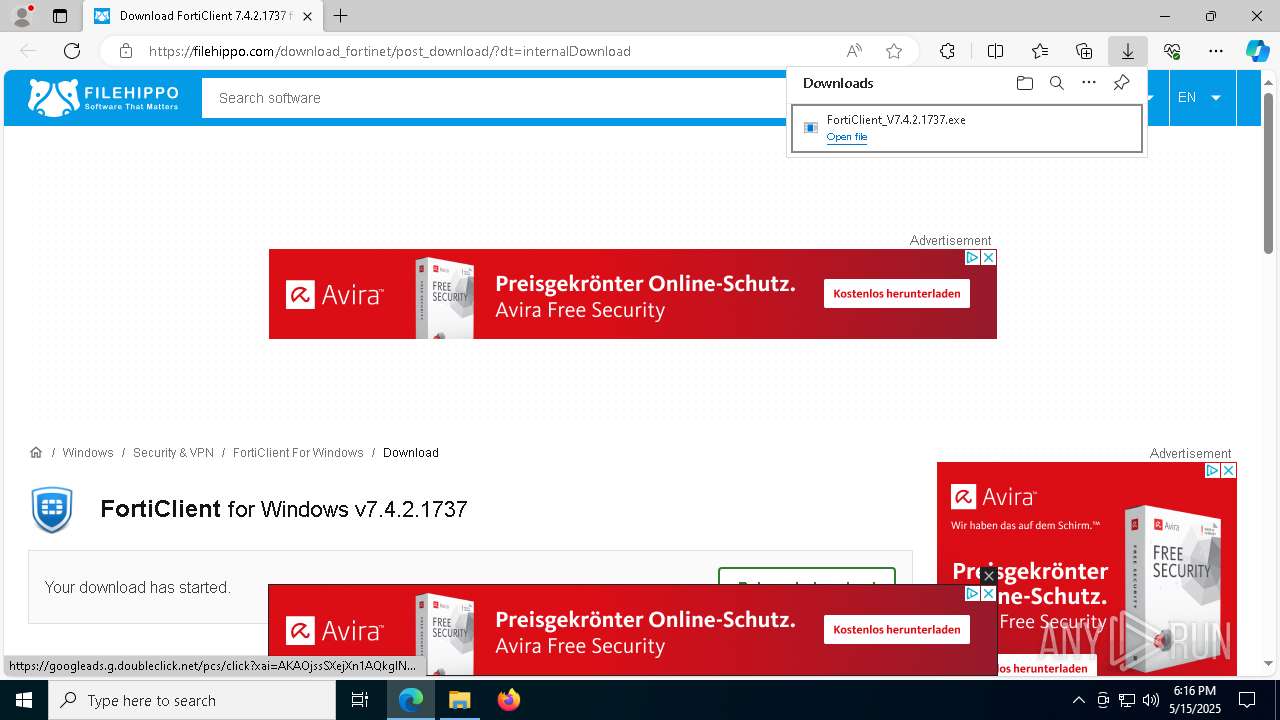
Task: Show hidden system tray icons
Action: 1078,700
